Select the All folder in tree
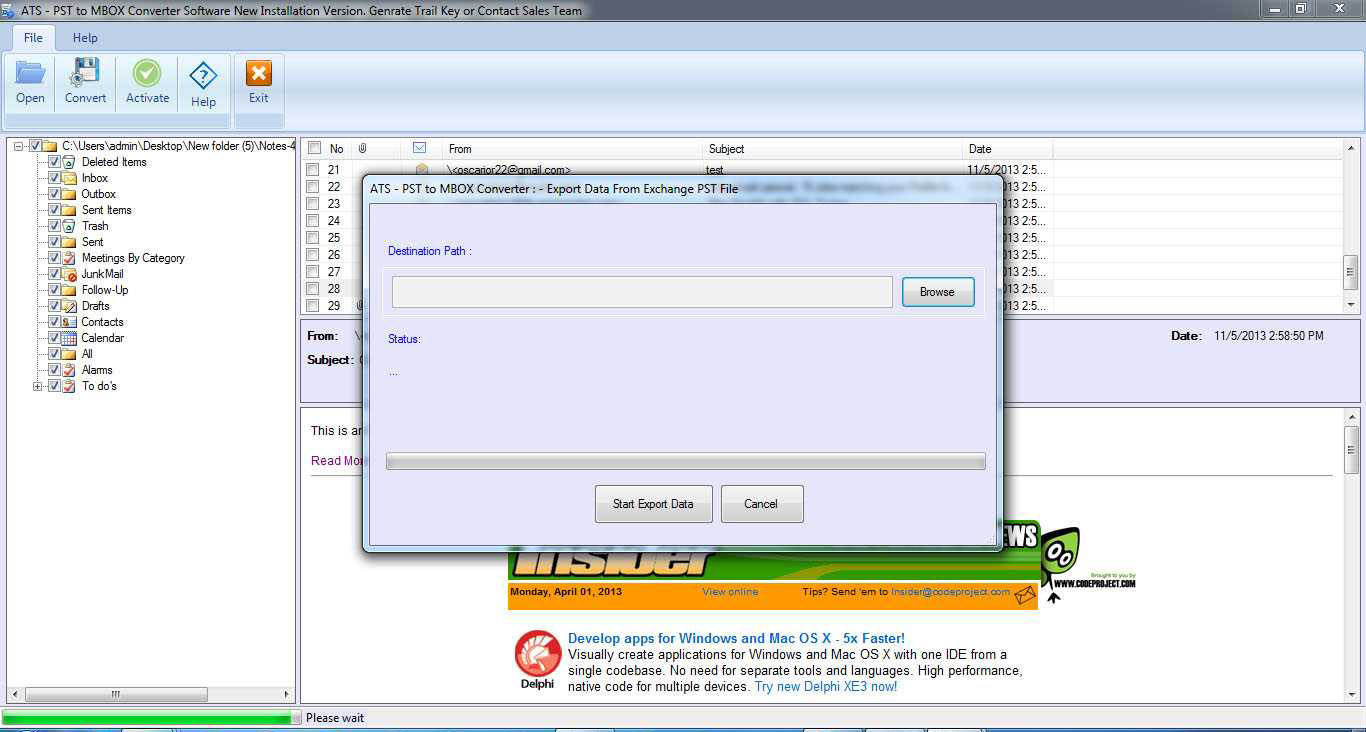The height and width of the screenshot is (732, 1366). tap(87, 354)
